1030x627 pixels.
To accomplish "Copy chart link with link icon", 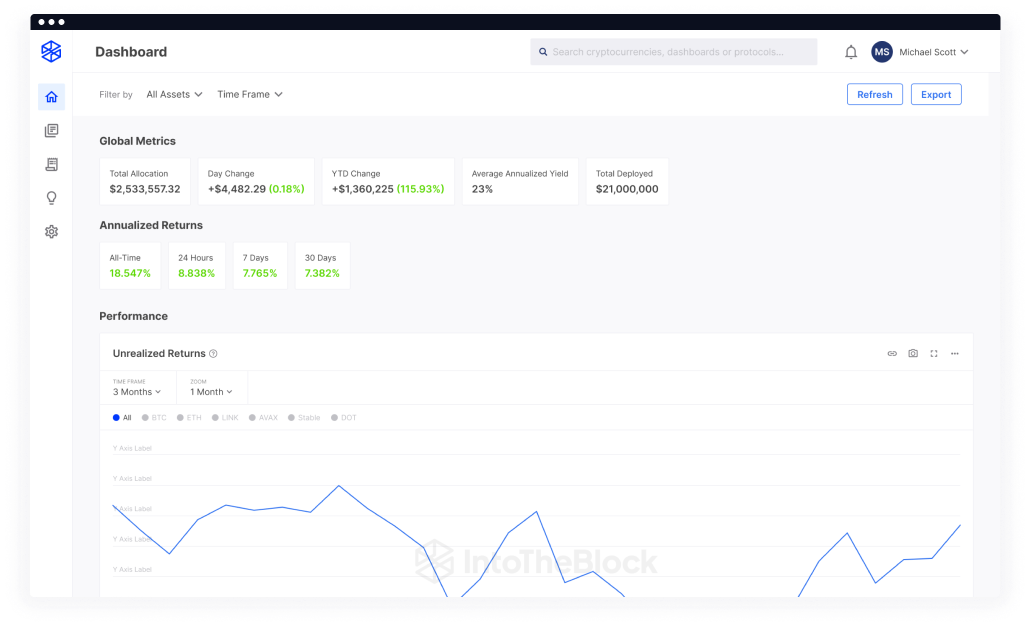I will point(892,353).
